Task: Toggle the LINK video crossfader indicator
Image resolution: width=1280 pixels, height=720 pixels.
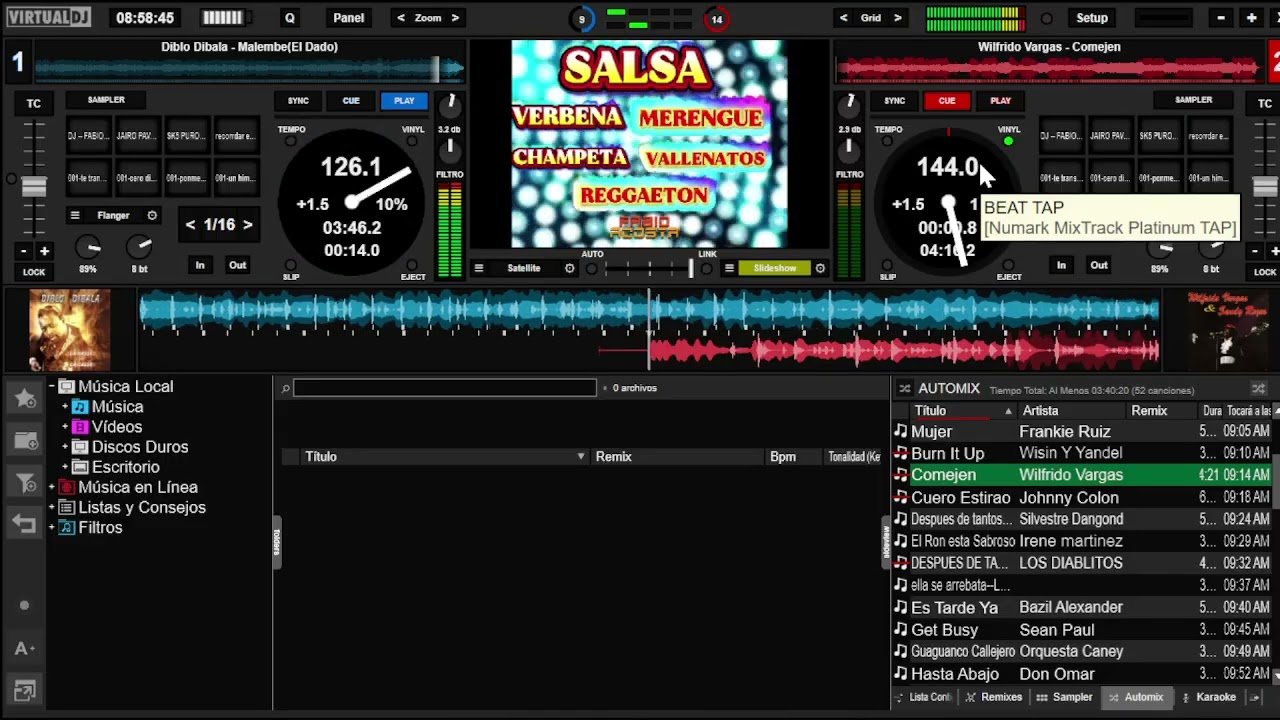Action: coord(707,268)
